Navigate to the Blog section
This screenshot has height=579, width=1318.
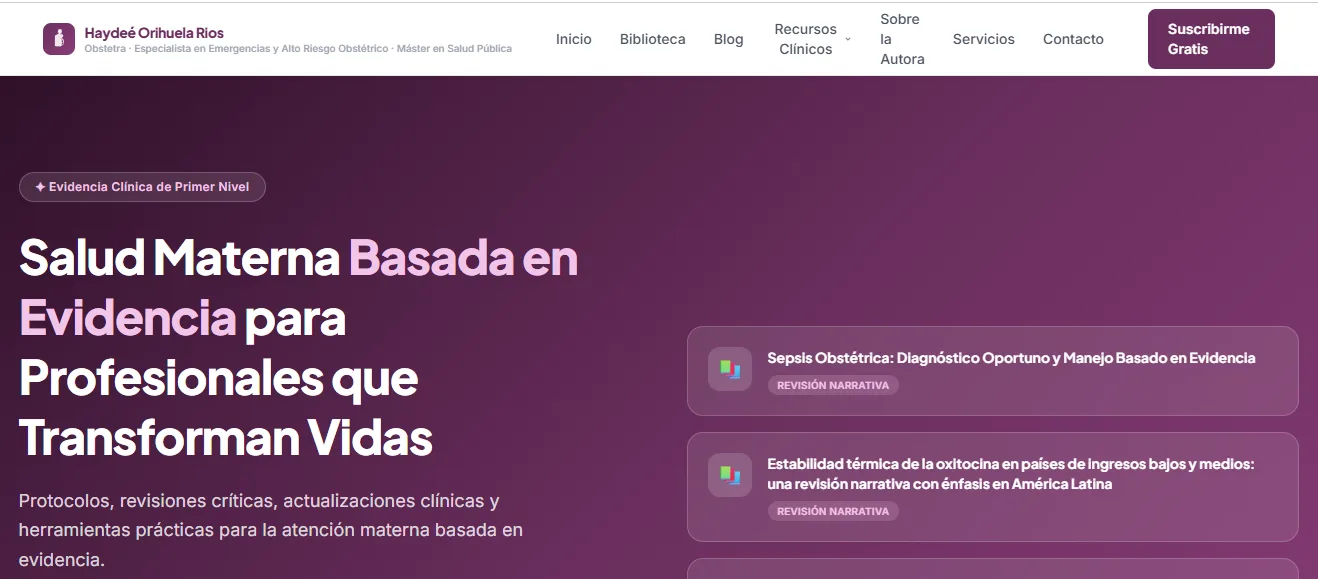pyautogui.click(x=729, y=39)
